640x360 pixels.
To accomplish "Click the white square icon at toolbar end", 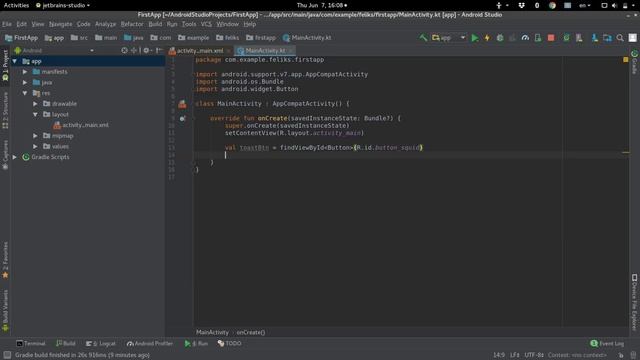I will (x=633, y=38).
